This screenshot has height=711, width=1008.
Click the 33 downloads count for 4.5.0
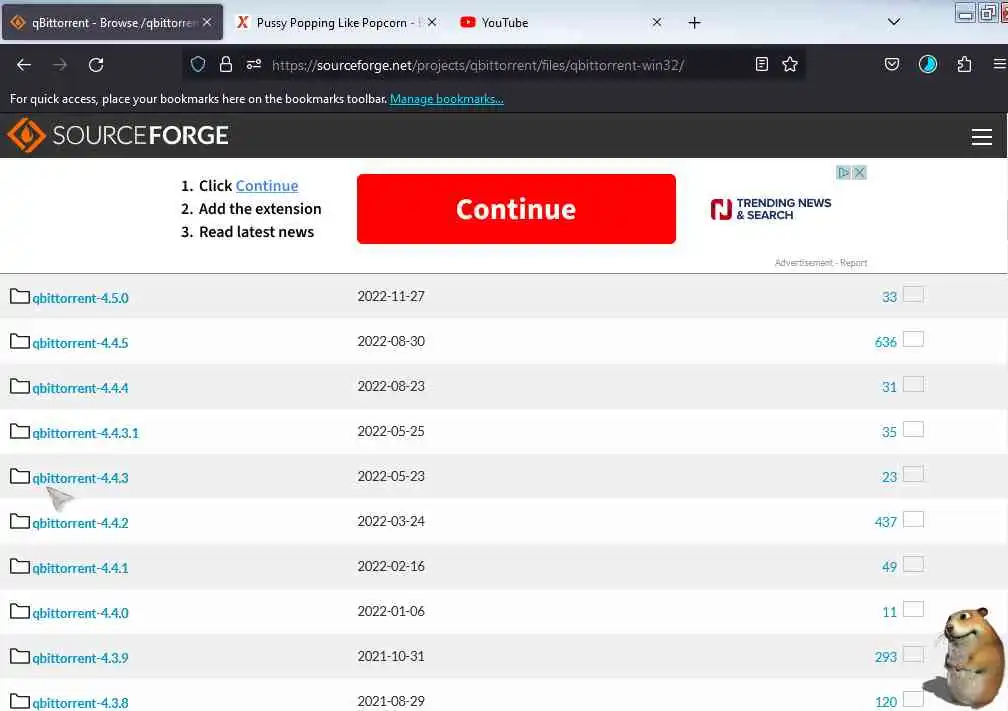(889, 298)
